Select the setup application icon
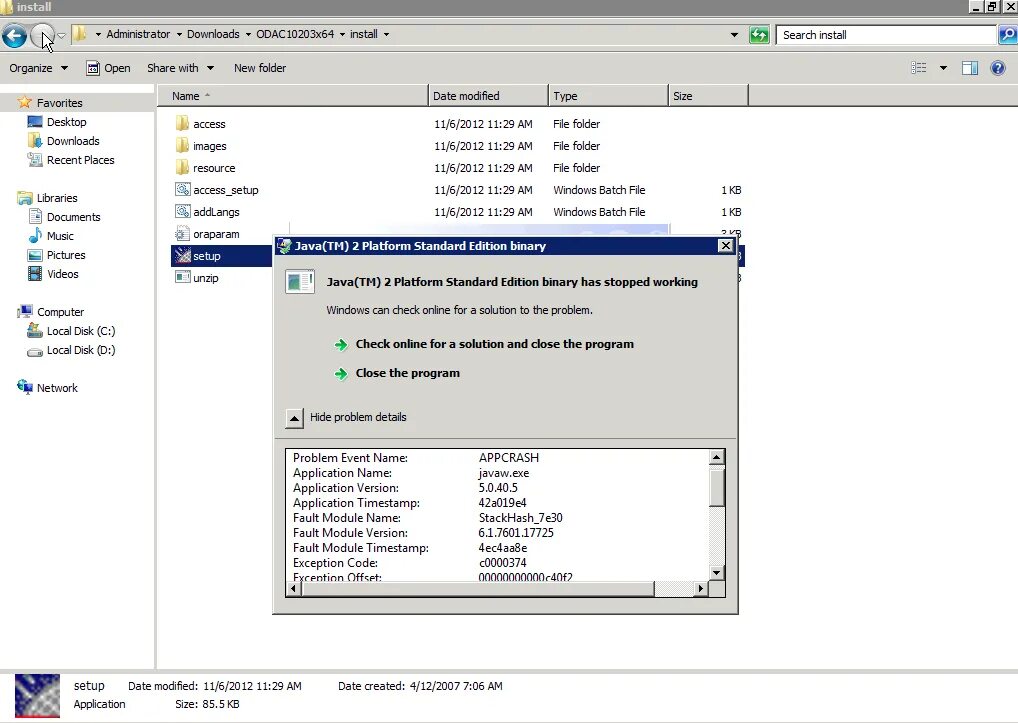Screen dimensions: 1018x723 (x=182, y=256)
